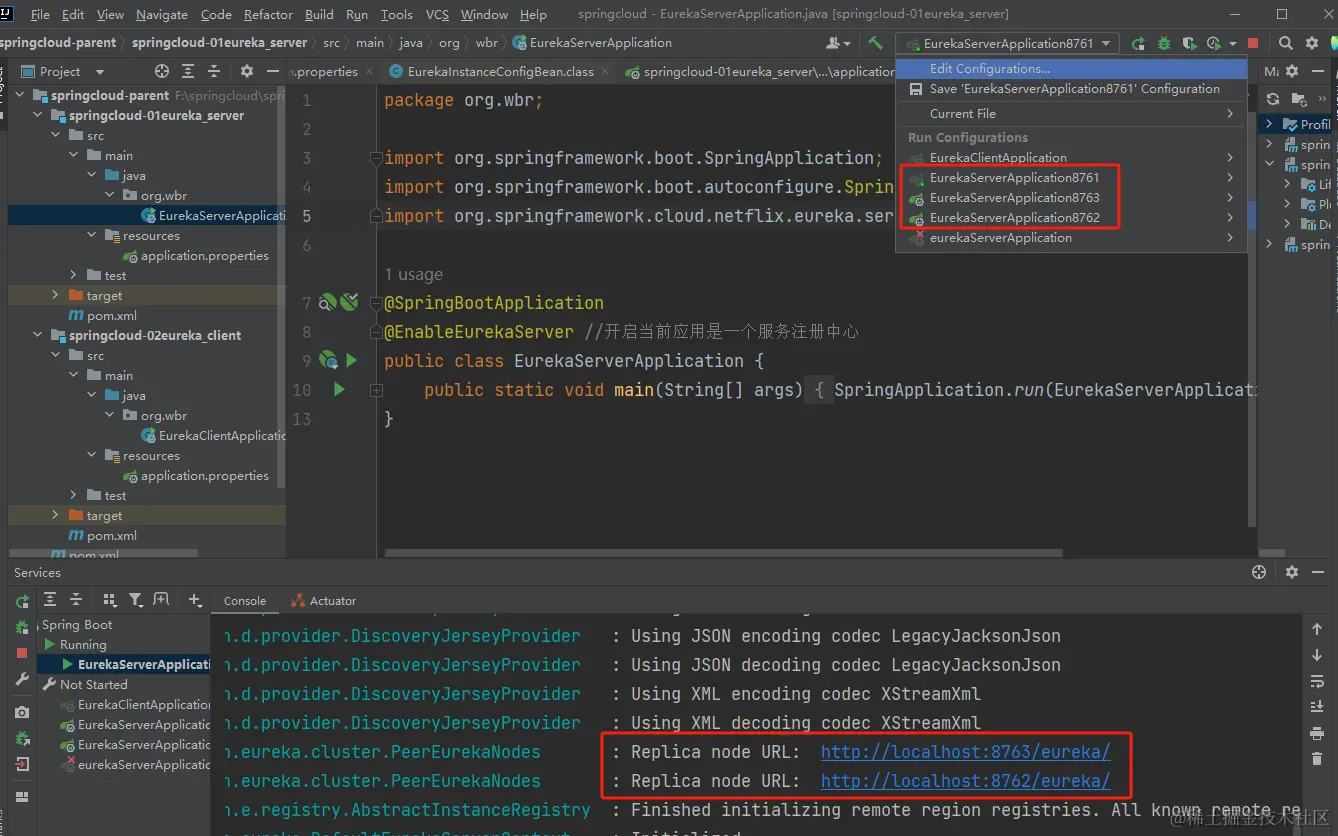Open Services panel settings gear
The image size is (1338, 836).
pos(1292,572)
